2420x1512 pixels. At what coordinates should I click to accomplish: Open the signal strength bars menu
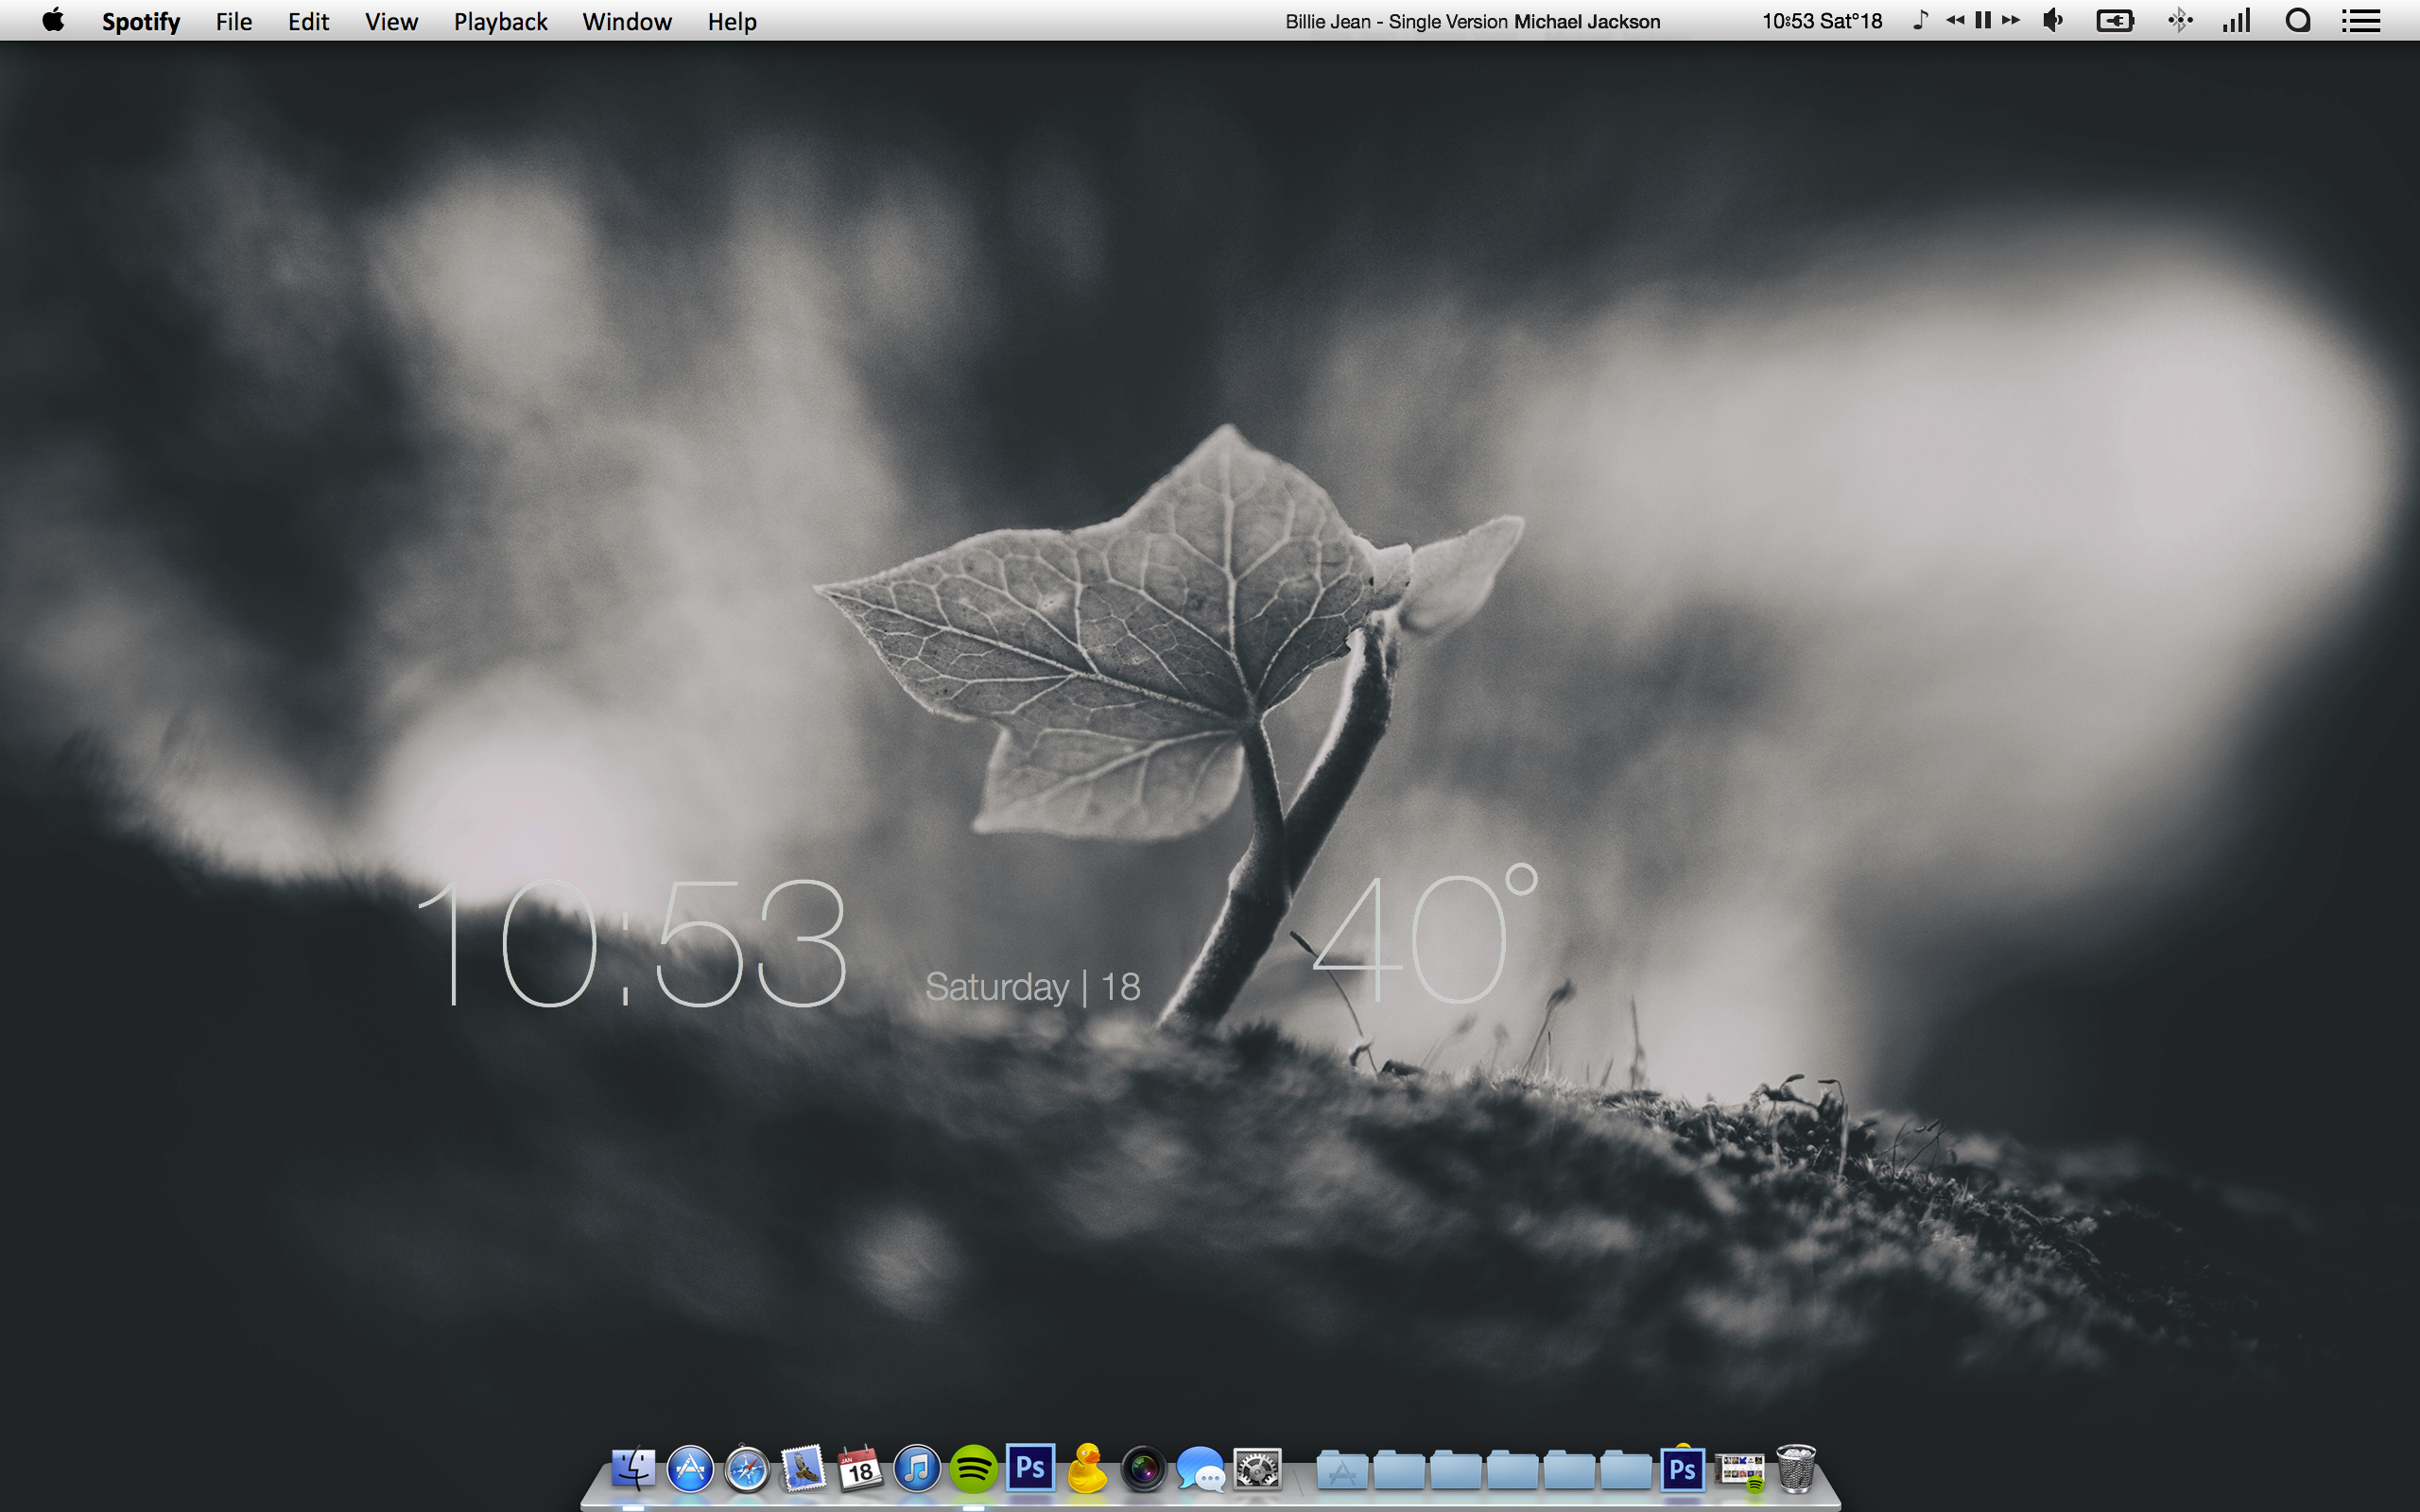[x=2237, y=20]
